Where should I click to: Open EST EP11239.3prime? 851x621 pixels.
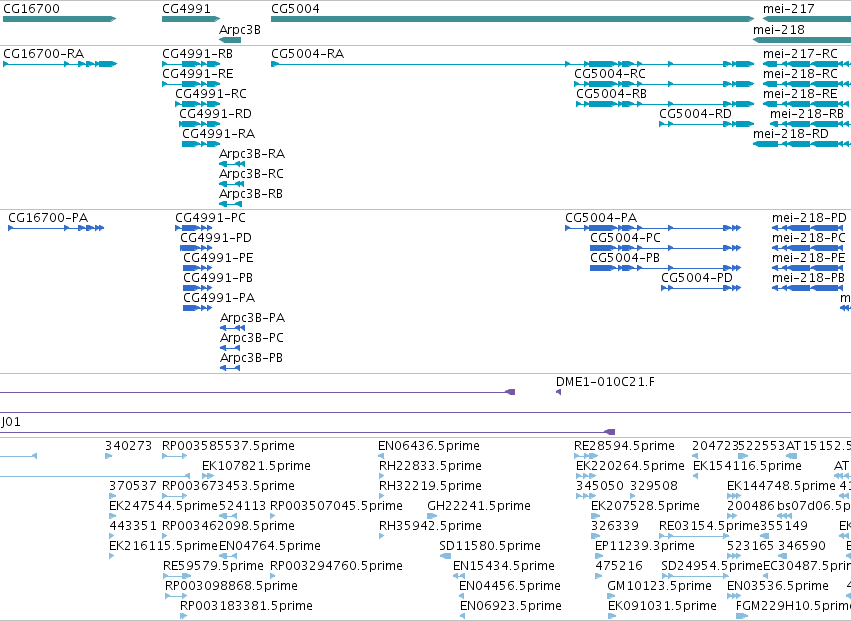pyautogui.click(x=599, y=556)
